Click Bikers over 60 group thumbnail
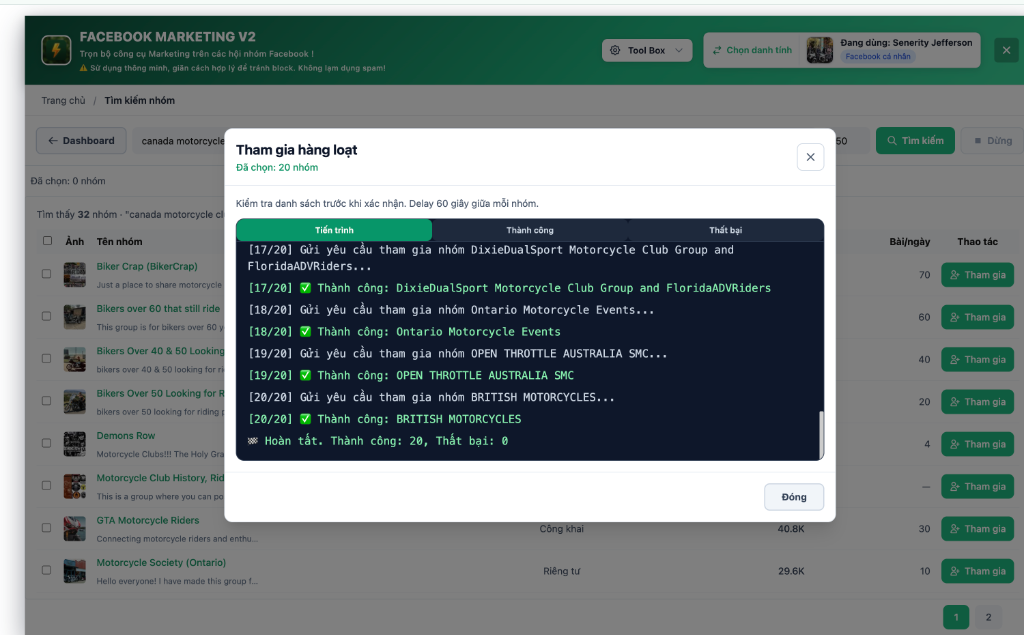Screen dimensions: 1024x635 coord(74,317)
